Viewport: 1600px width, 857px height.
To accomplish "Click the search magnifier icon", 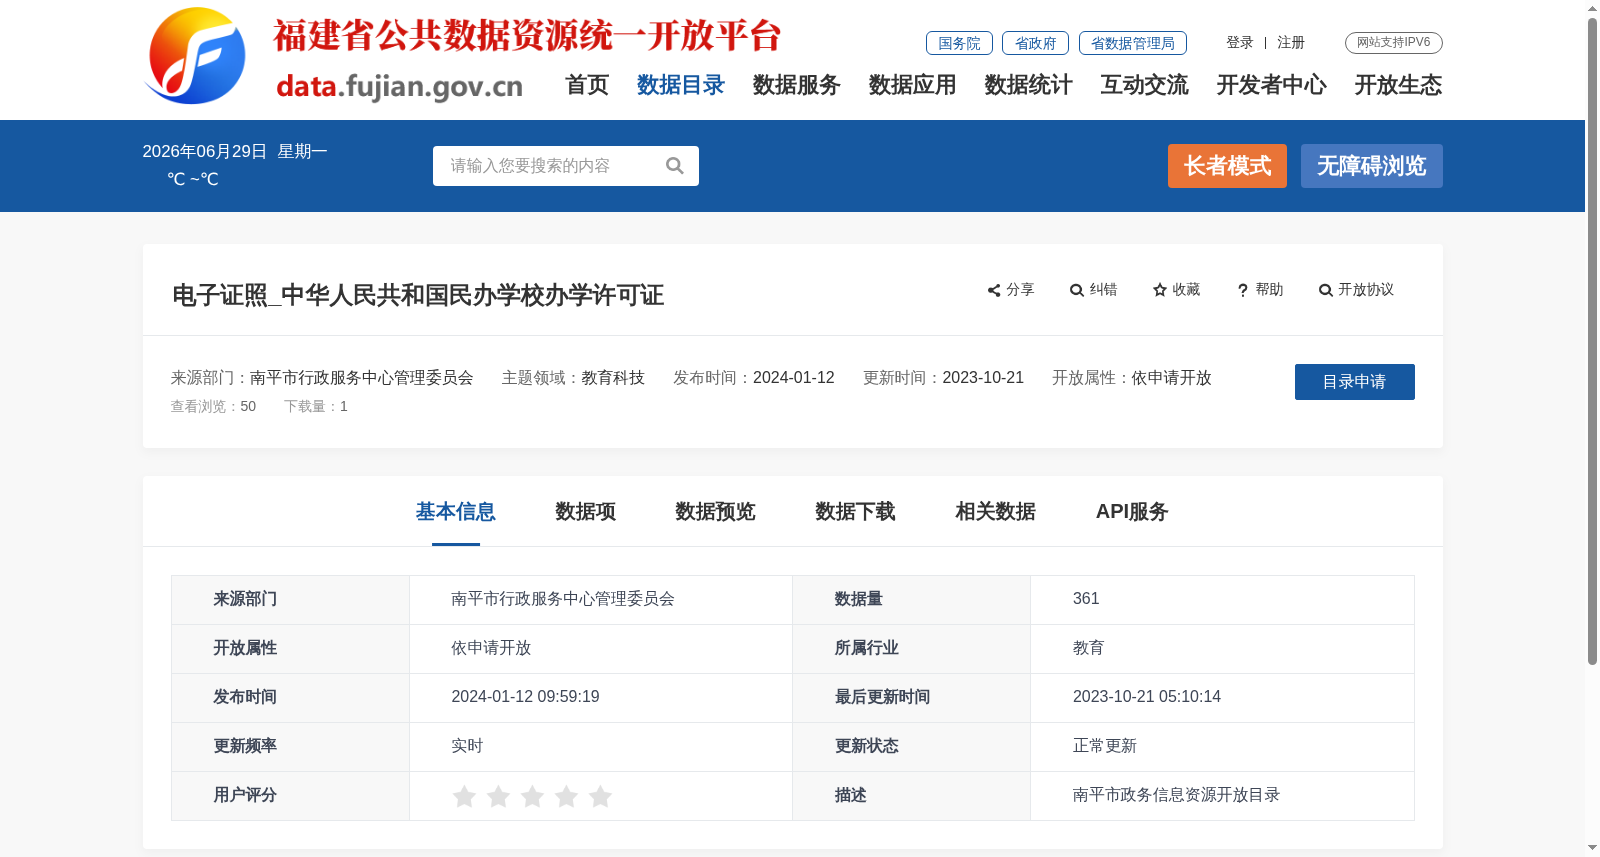I will pos(675,166).
